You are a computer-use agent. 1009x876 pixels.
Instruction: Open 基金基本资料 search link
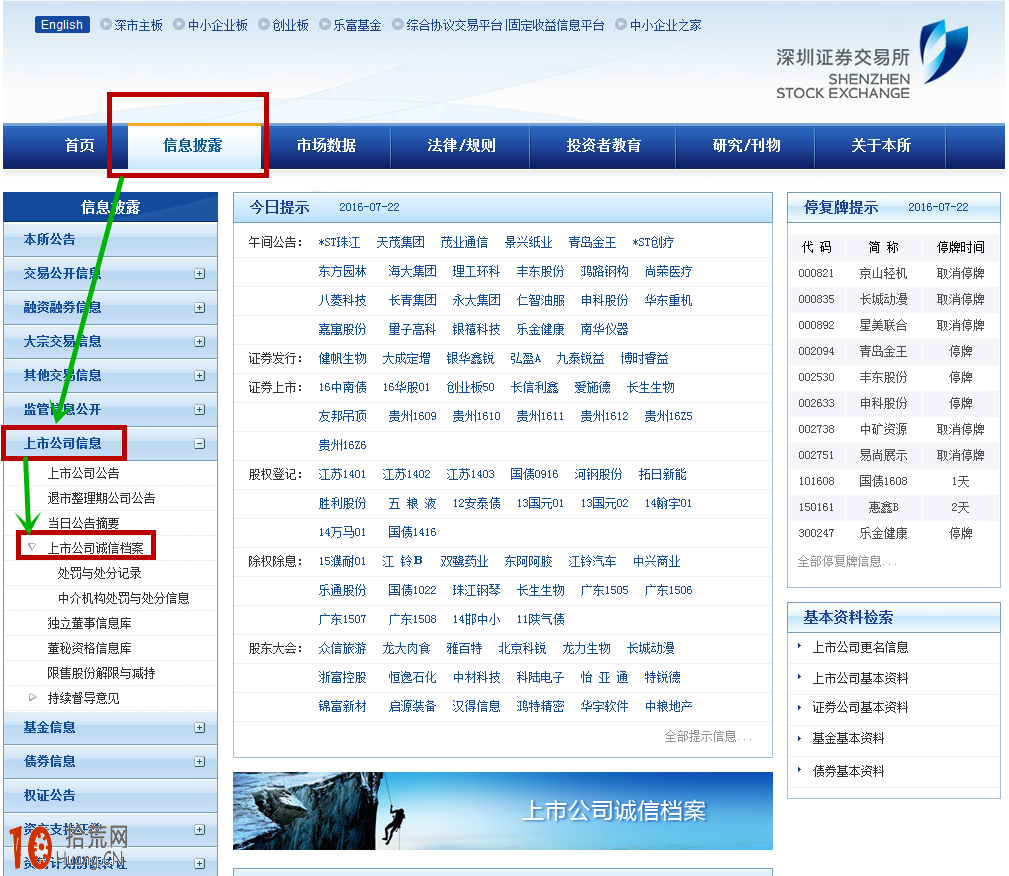coord(848,739)
